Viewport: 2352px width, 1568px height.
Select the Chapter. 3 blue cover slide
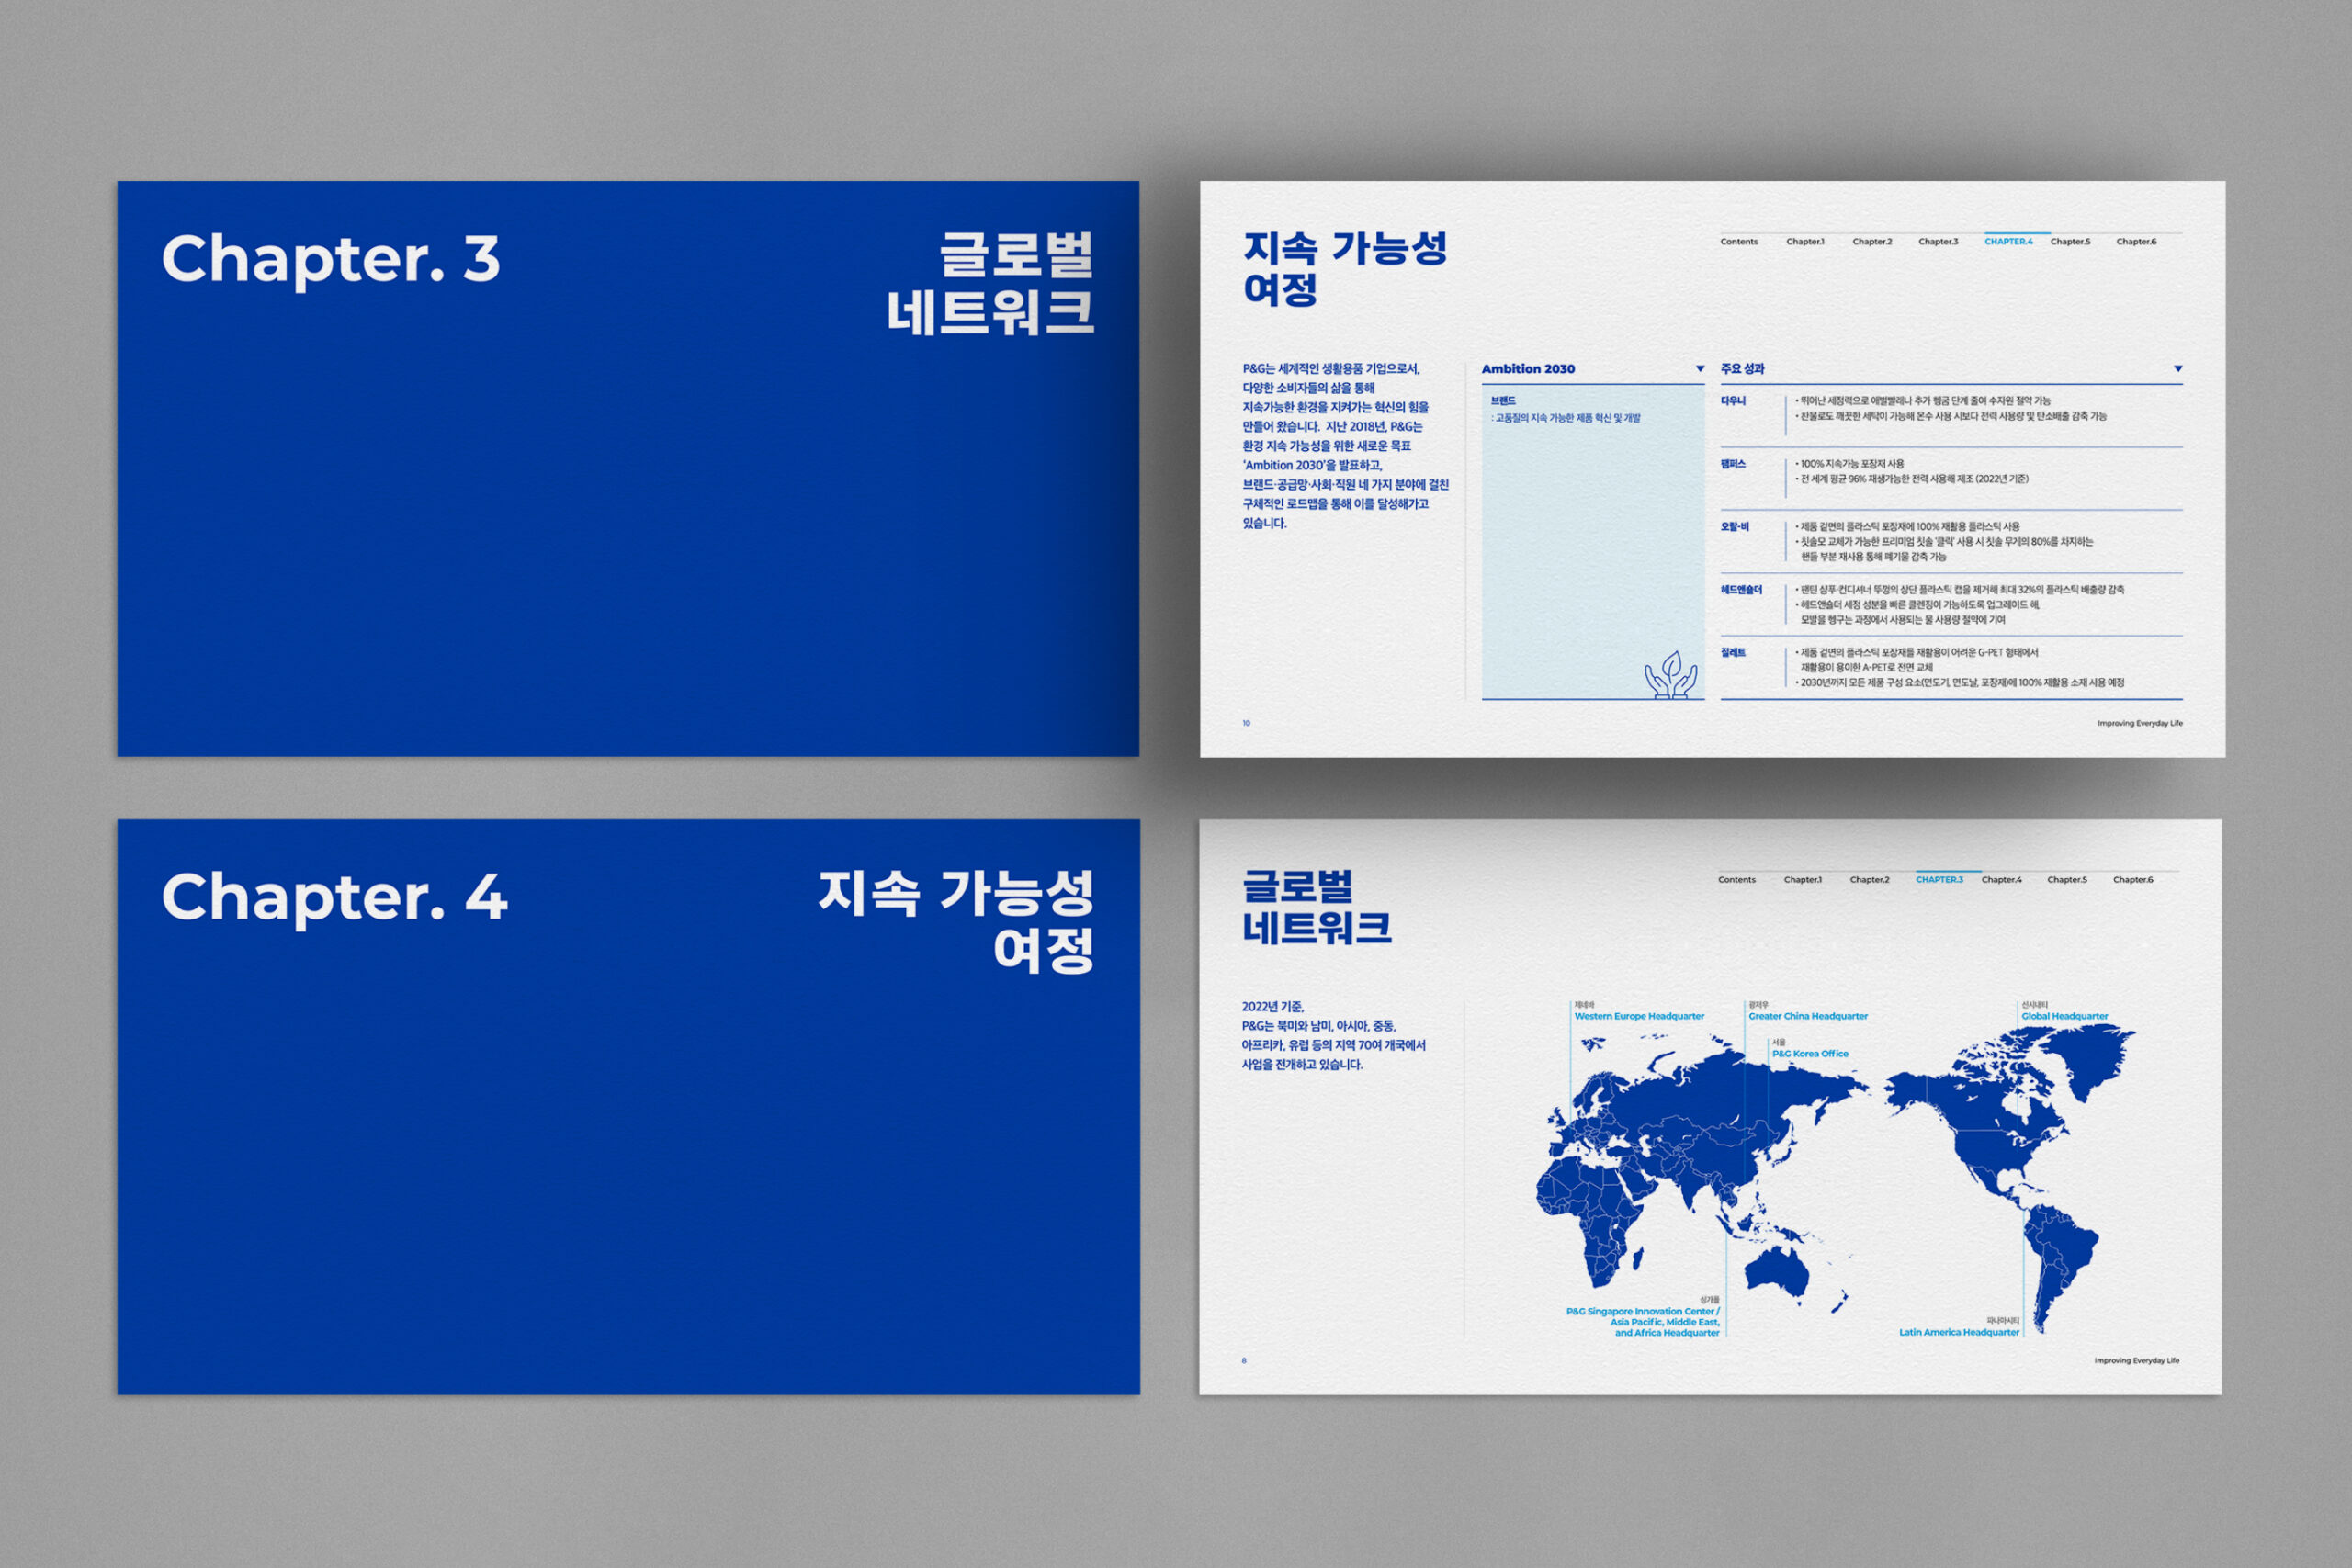coord(628,468)
